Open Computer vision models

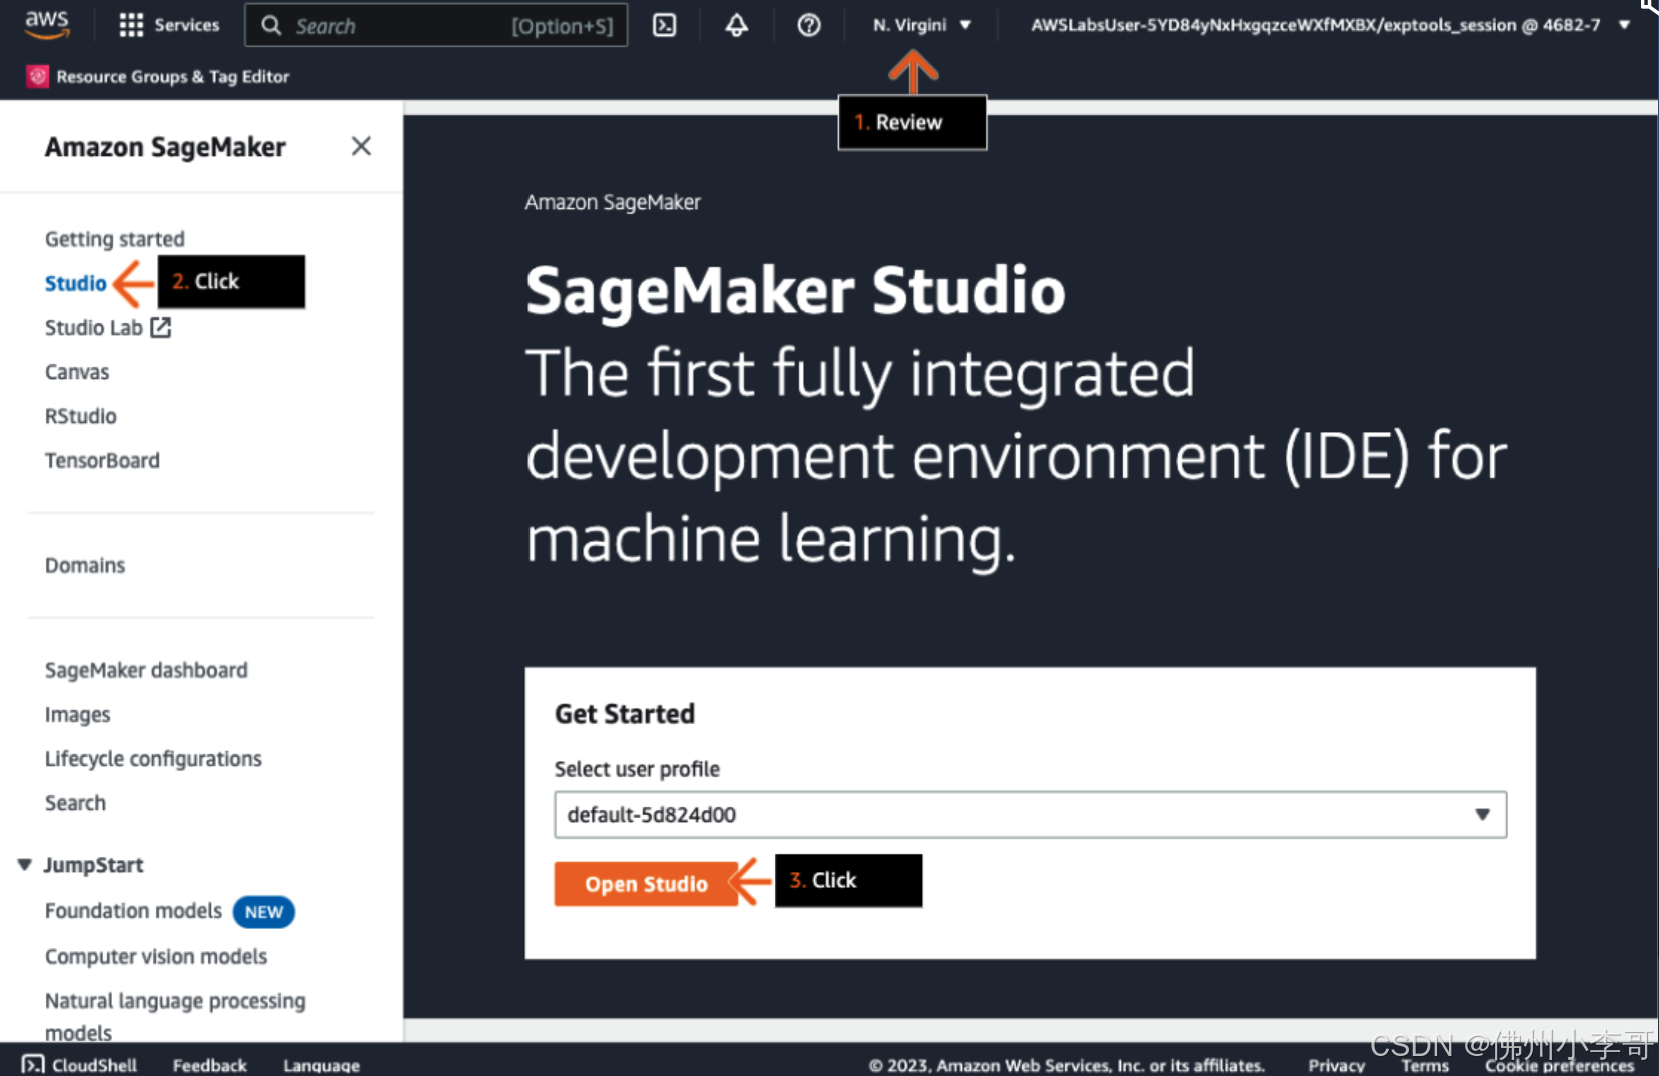coord(156,956)
